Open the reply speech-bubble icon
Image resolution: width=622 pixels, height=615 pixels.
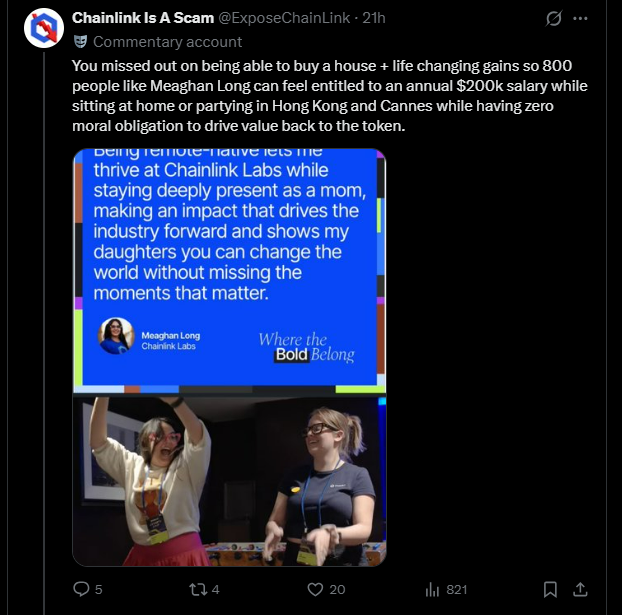(81, 589)
